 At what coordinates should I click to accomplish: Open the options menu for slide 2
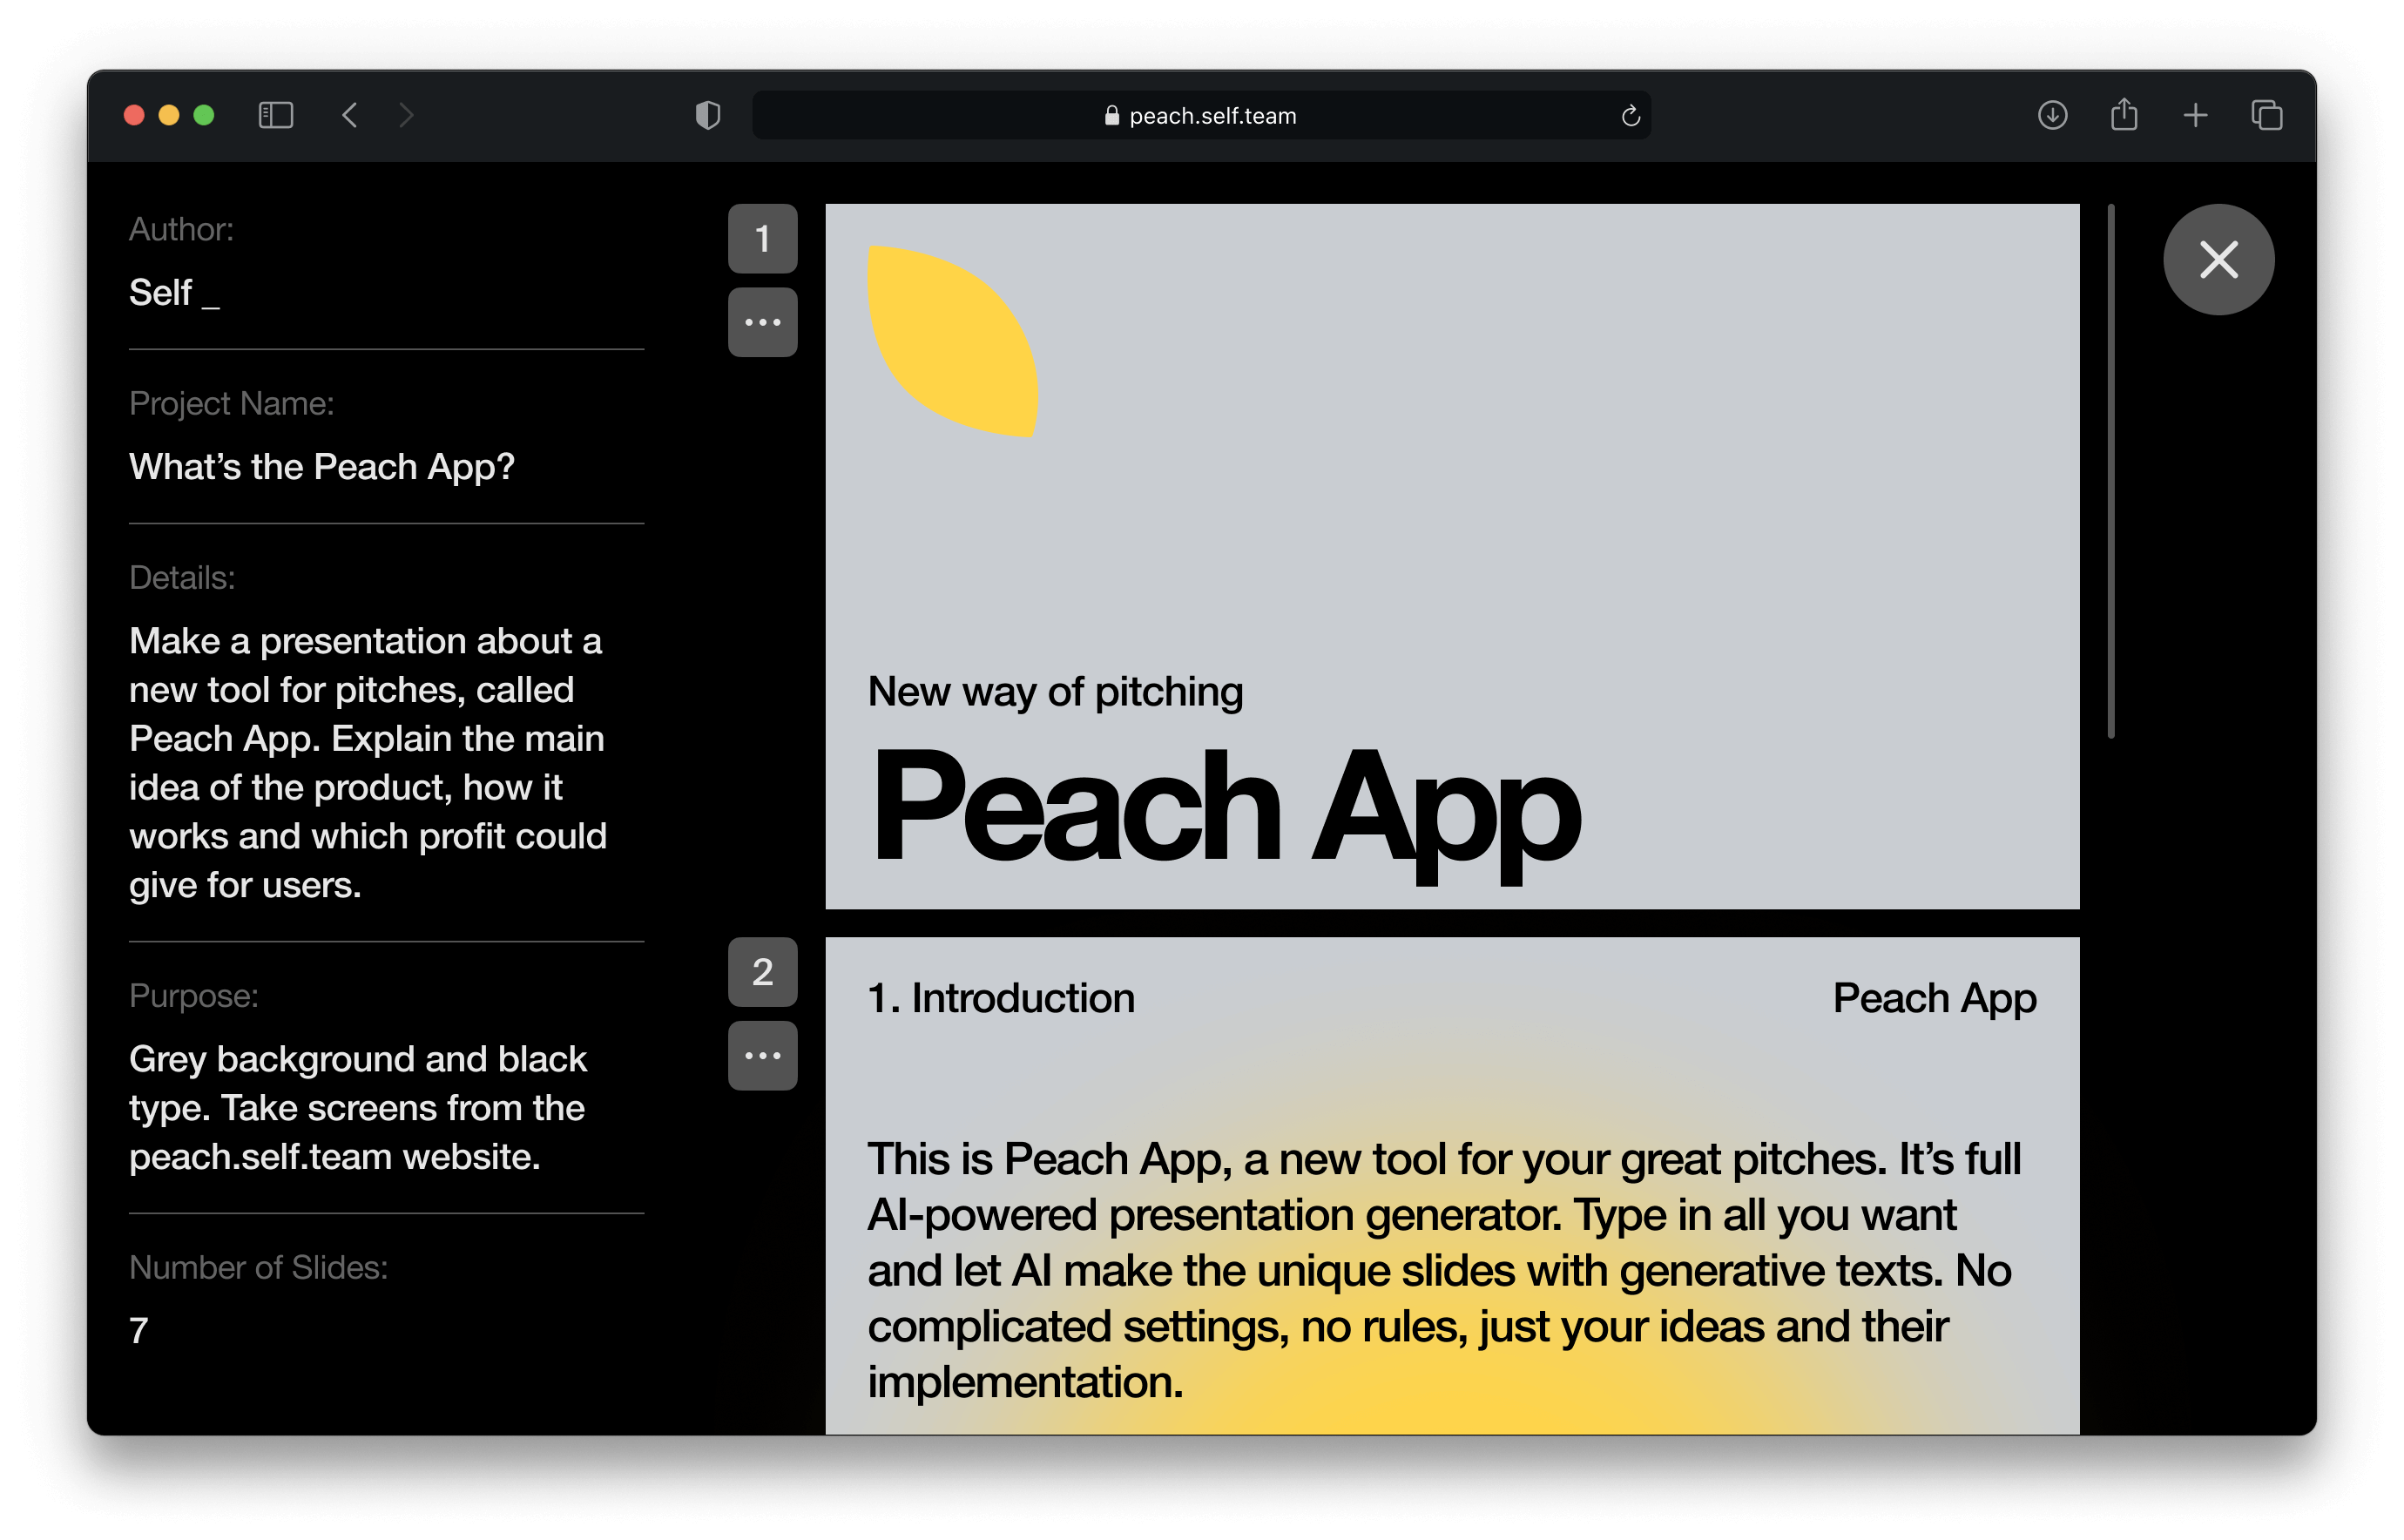(763, 1054)
